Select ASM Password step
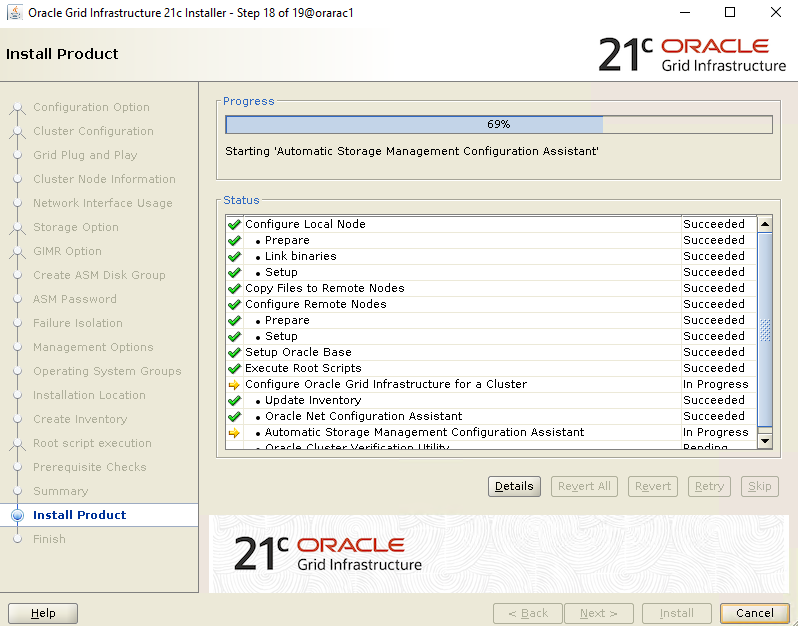 pos(75,299)
